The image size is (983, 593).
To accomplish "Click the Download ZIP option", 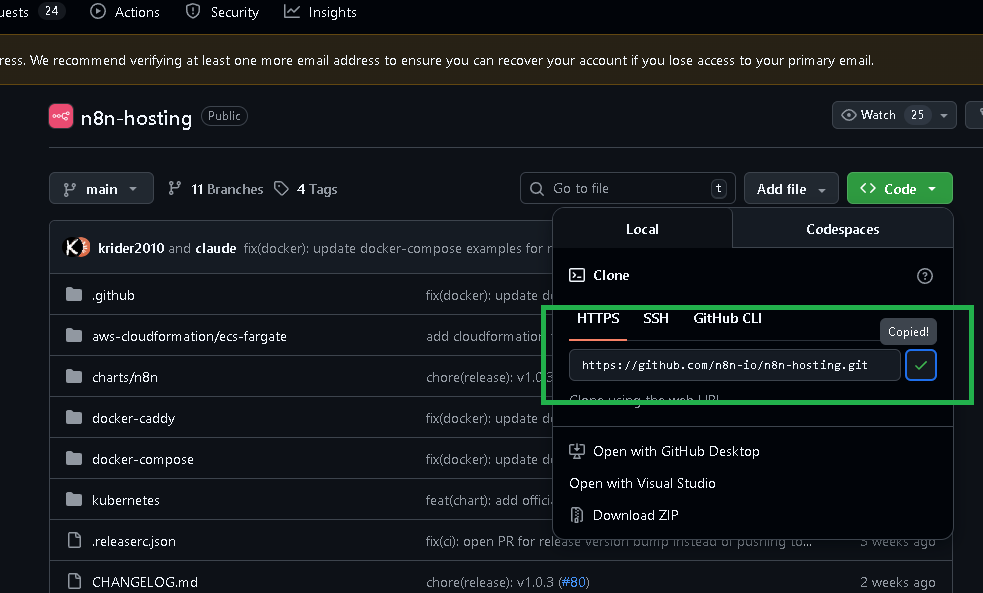I will pos(636,515).
